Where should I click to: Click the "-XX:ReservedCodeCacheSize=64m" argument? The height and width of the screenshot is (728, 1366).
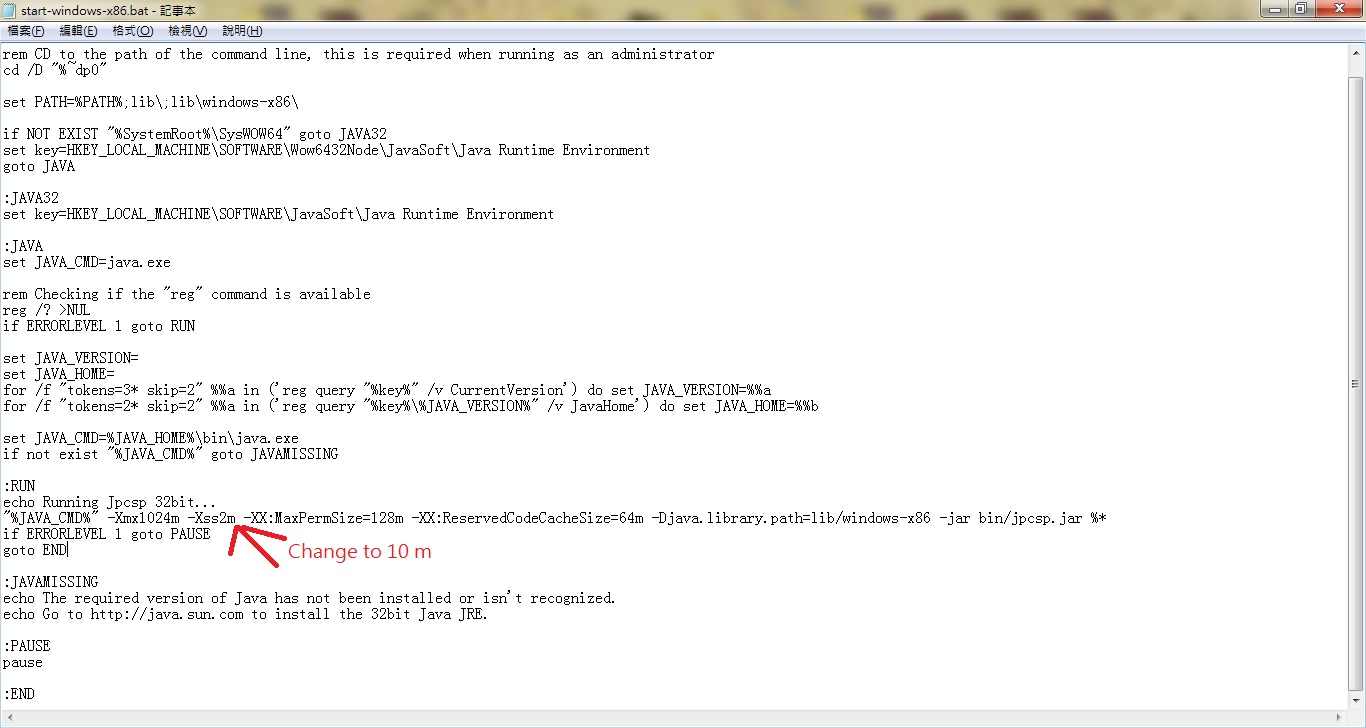pyautogui.click(x=527, y=518)
